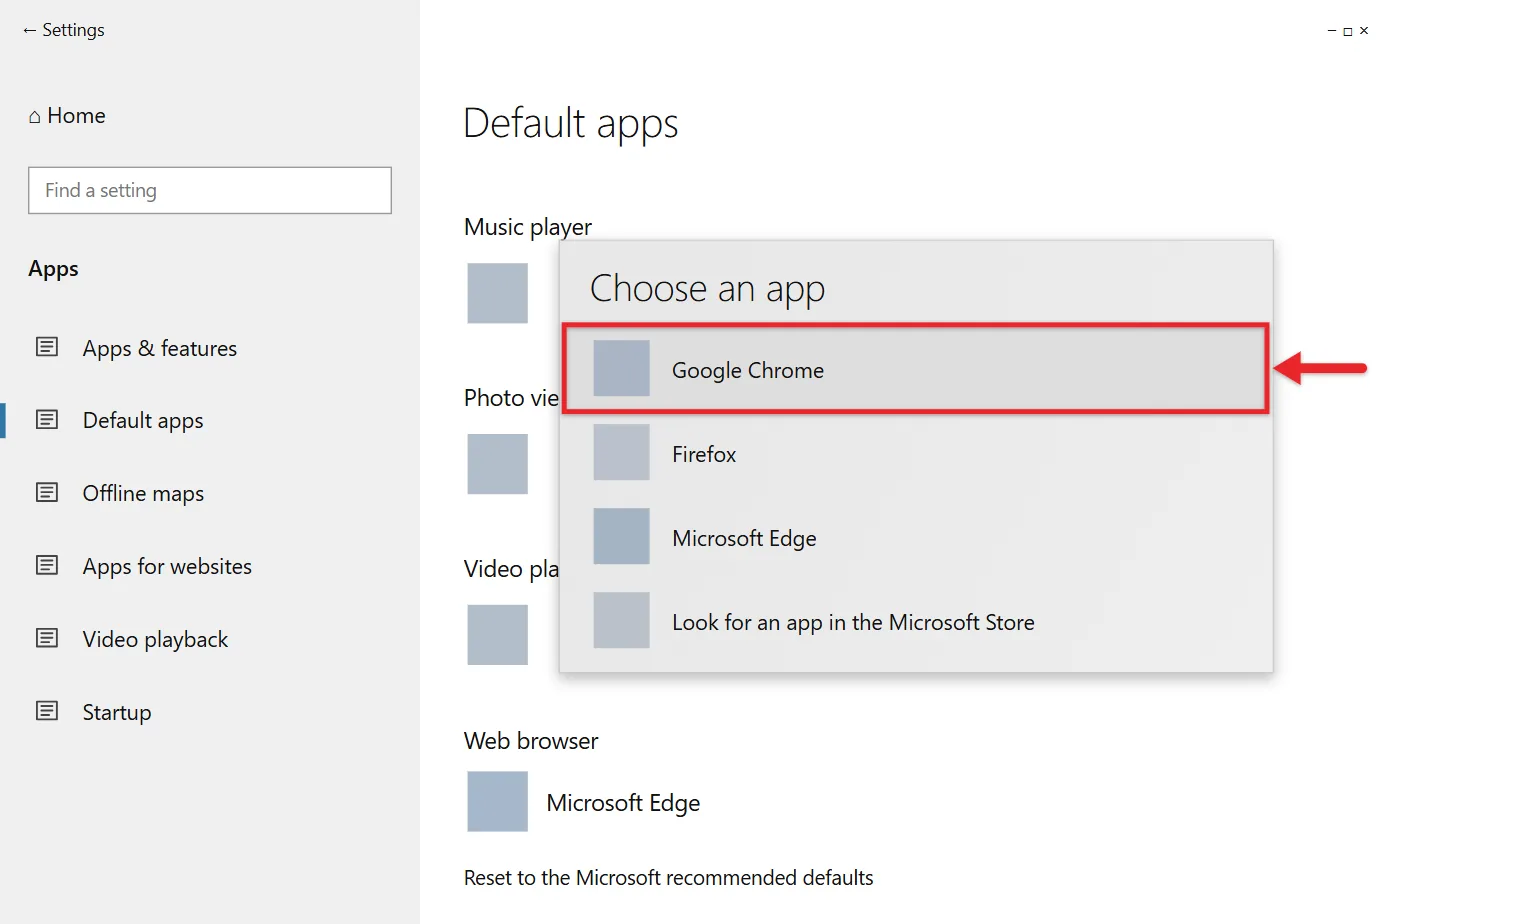Click the Music player app icon
The height and width of the screenshot is (924, 1540).
point(497,293)
